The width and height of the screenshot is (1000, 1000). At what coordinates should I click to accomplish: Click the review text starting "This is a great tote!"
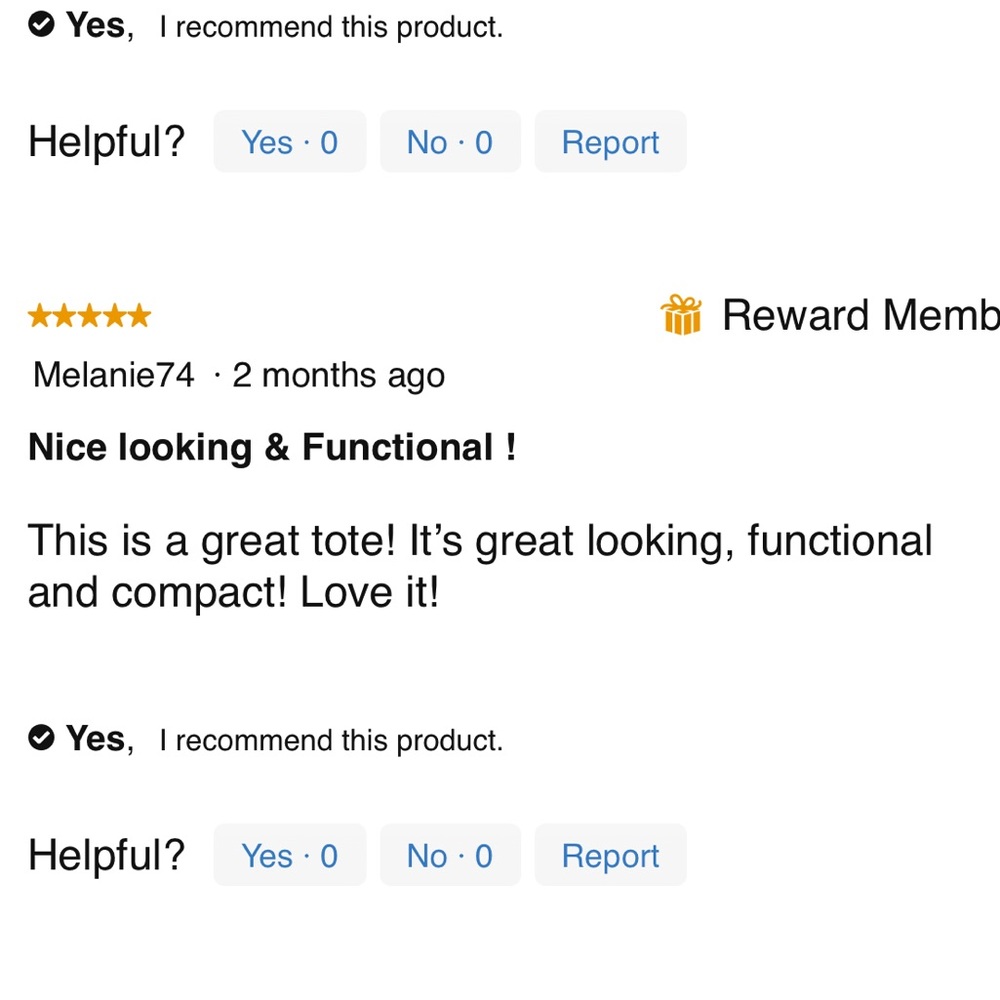[x=480, y=567]
